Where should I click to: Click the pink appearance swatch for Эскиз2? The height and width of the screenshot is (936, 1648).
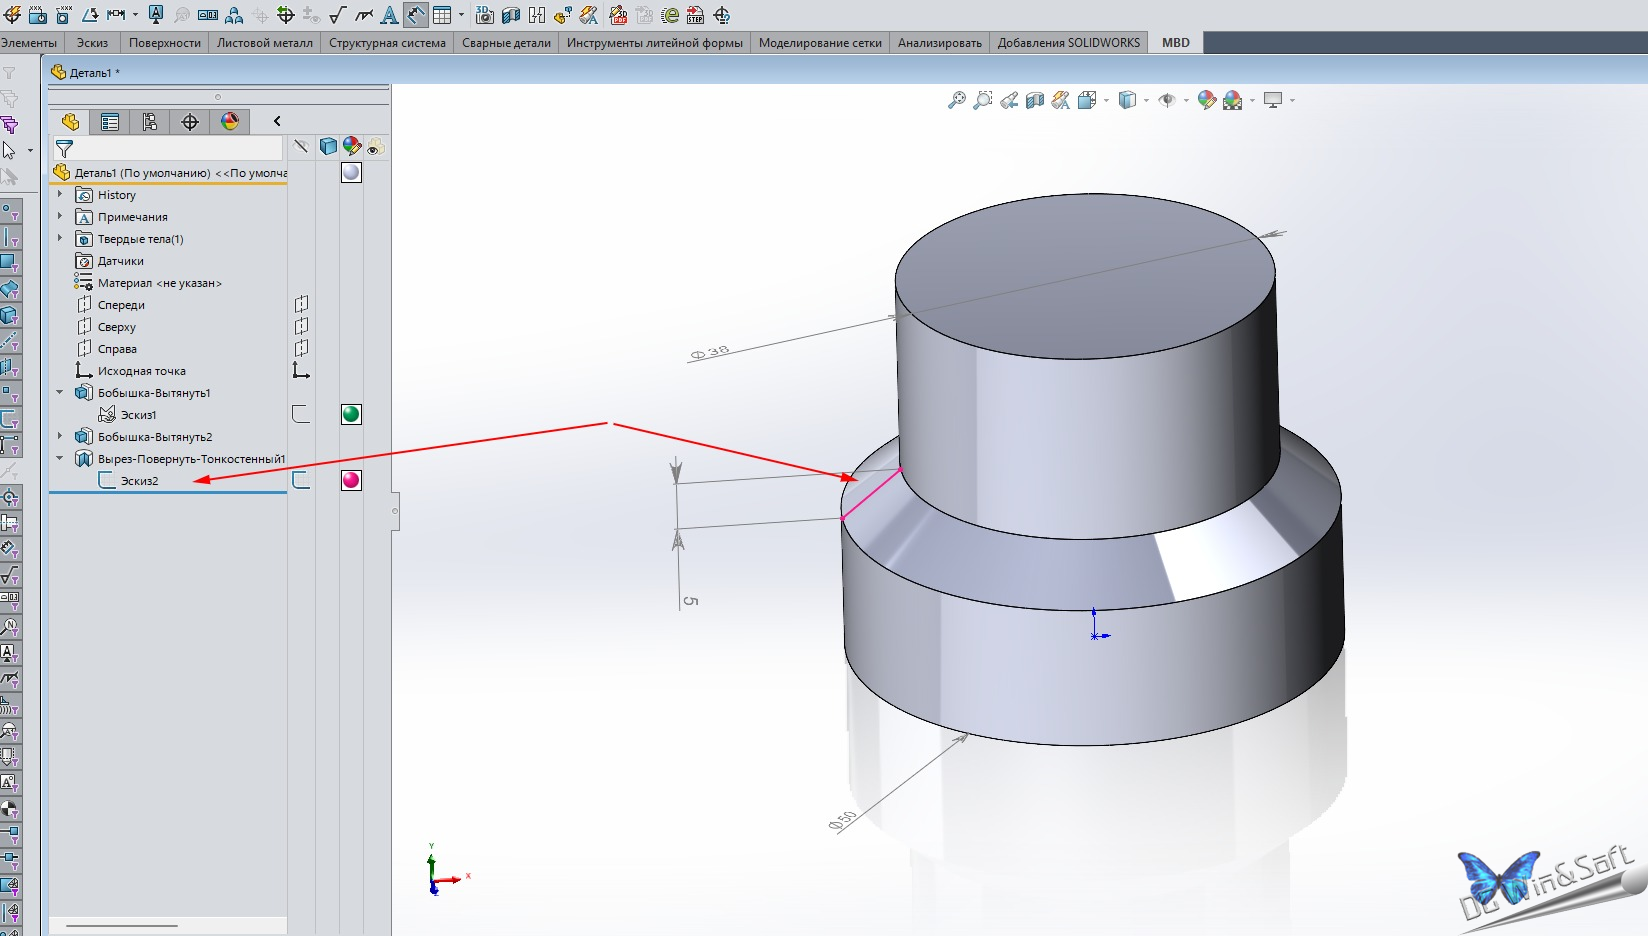coord(351,480)
